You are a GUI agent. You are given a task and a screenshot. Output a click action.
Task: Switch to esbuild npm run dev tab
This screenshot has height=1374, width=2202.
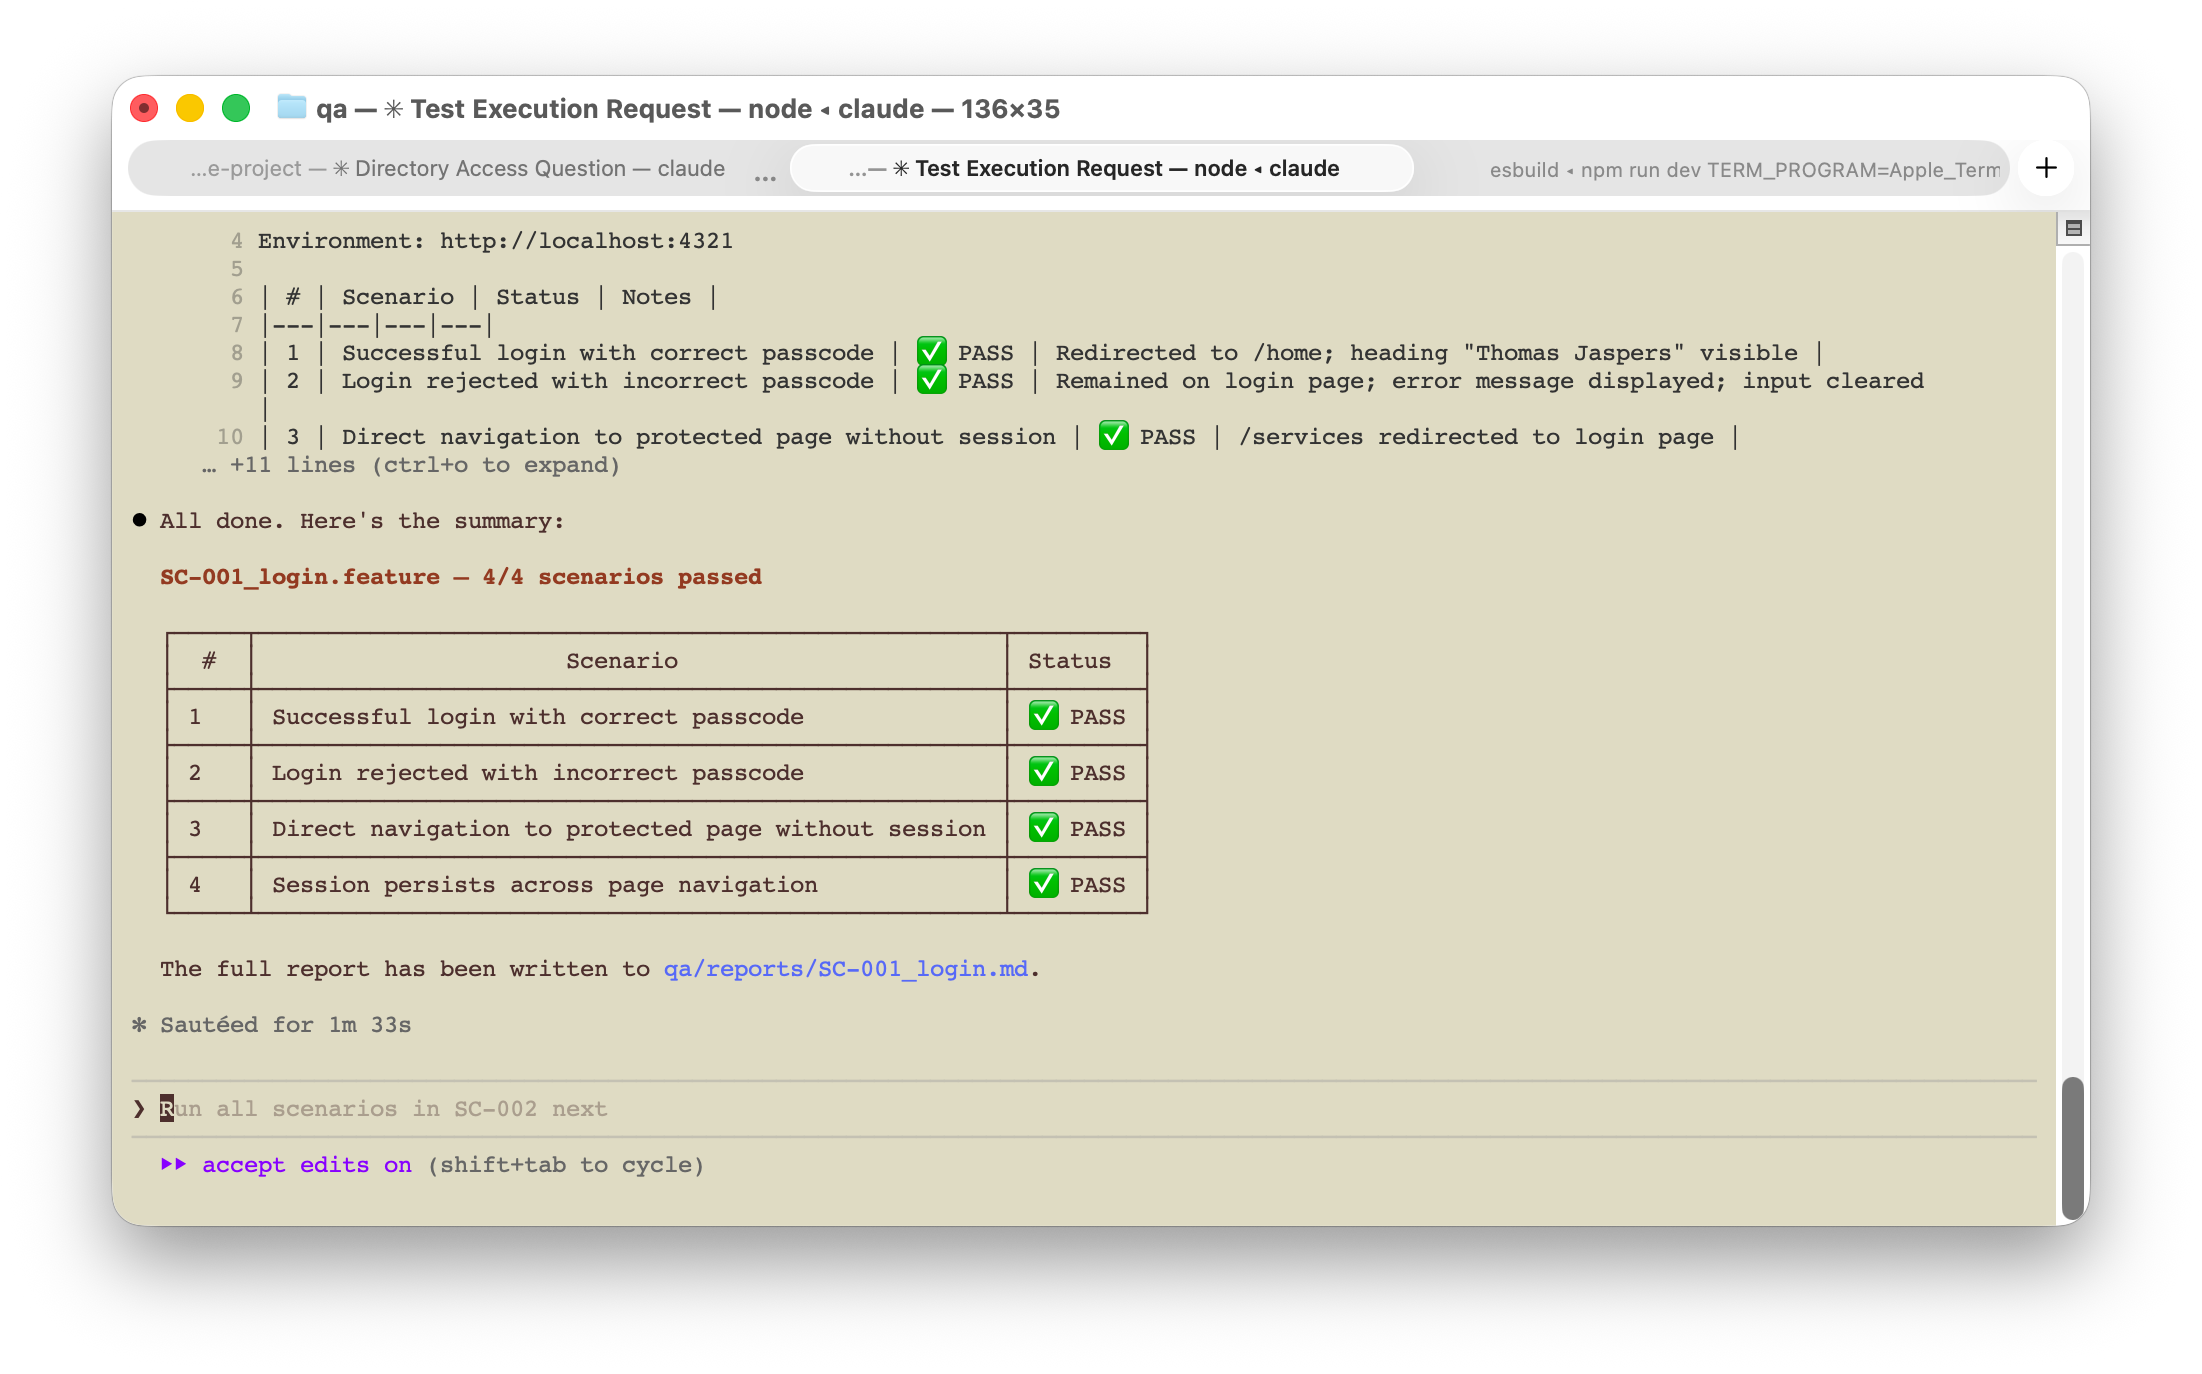[x=1743, y=170]
